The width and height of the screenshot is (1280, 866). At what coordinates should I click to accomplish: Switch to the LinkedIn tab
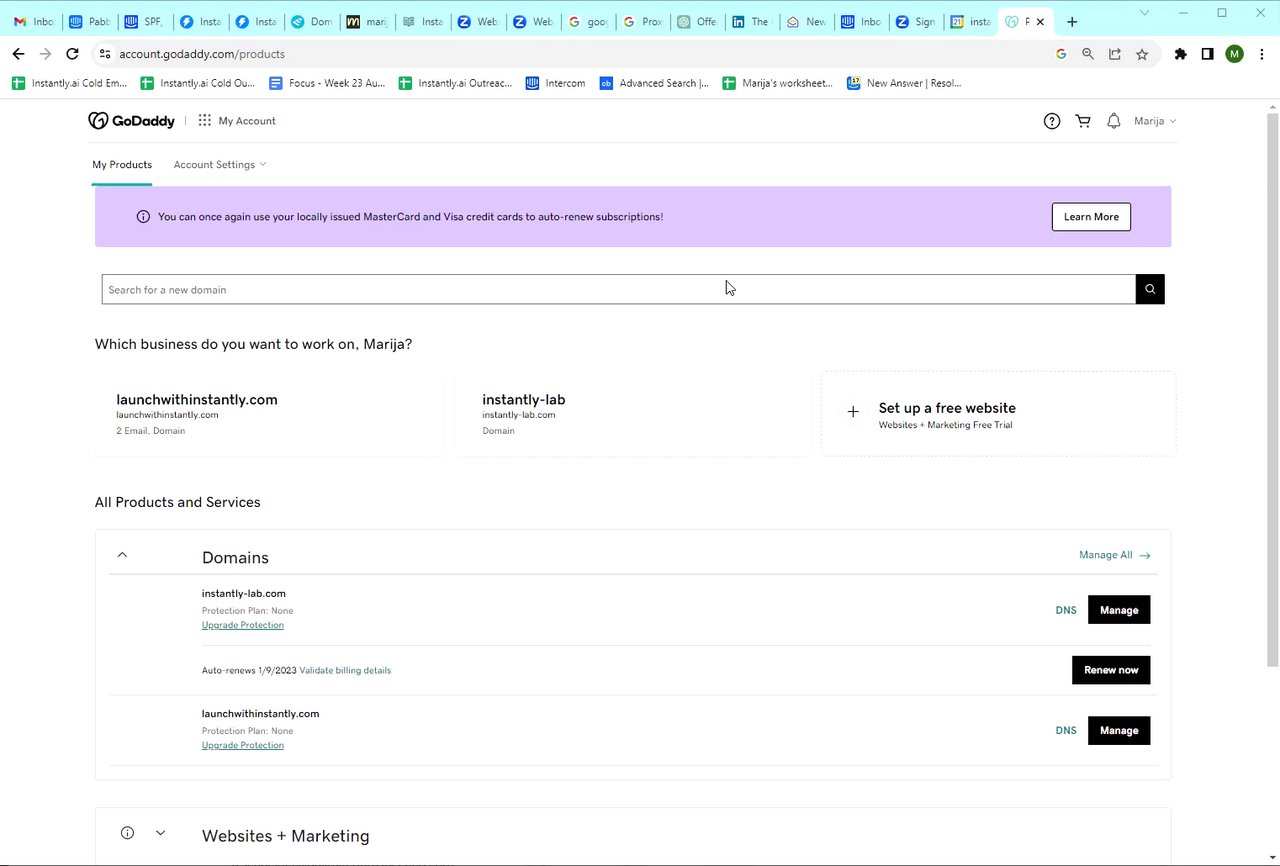(x=750, y=21)
